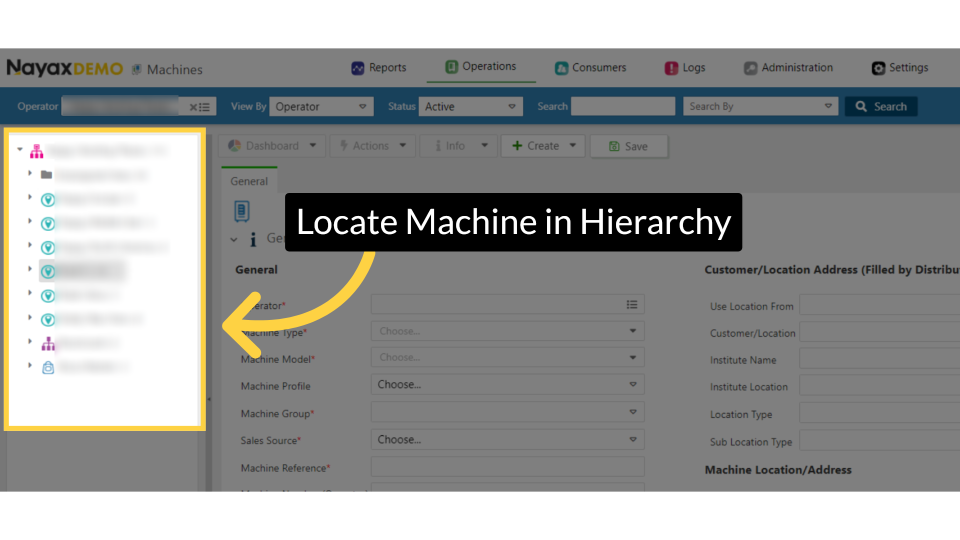Image resolution: width=960 pixels, height=540 pixels.
Task: Expand the Search By dropdown
Action: [x=761, y=106]
